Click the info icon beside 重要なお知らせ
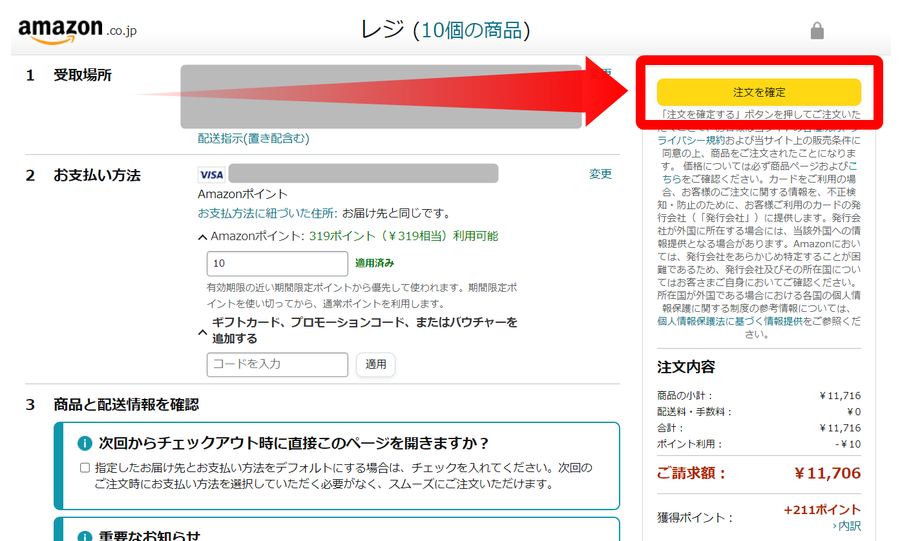 [84, 536]
